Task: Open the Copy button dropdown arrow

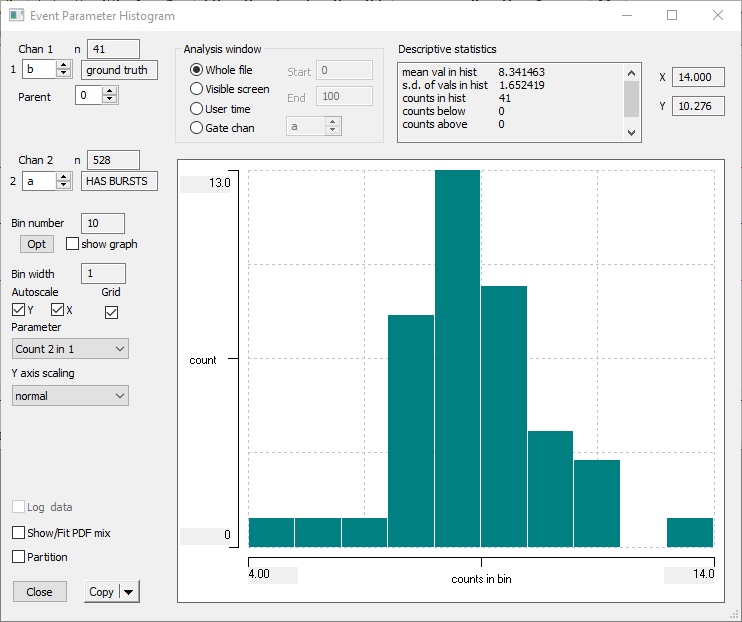Action: point(128,592)
